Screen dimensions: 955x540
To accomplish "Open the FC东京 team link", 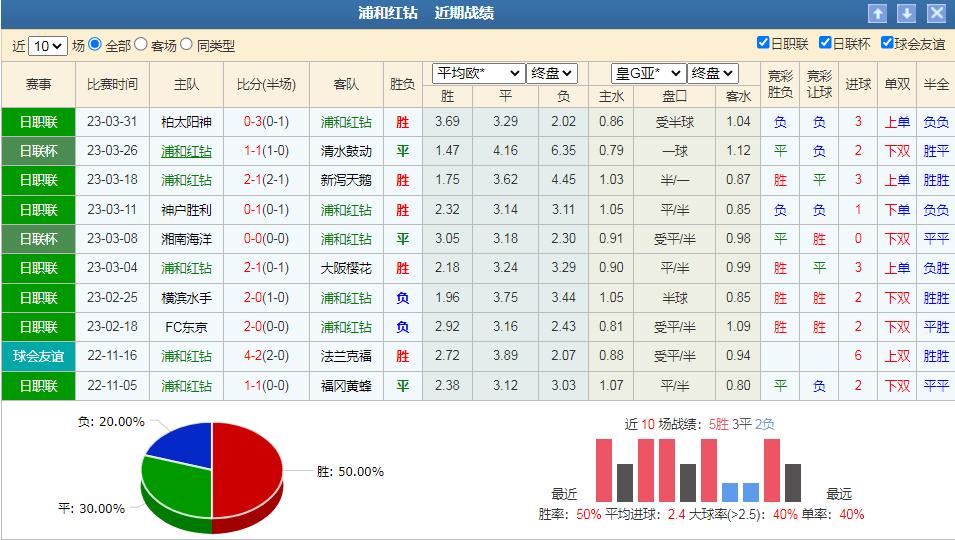I will [186, 328].
